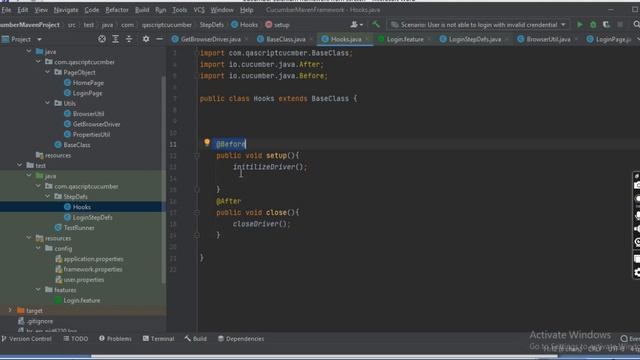Image resolution: width=640 pixels, height=360 pixels.
Task: Open the Refactor menu
Action: 117,10
